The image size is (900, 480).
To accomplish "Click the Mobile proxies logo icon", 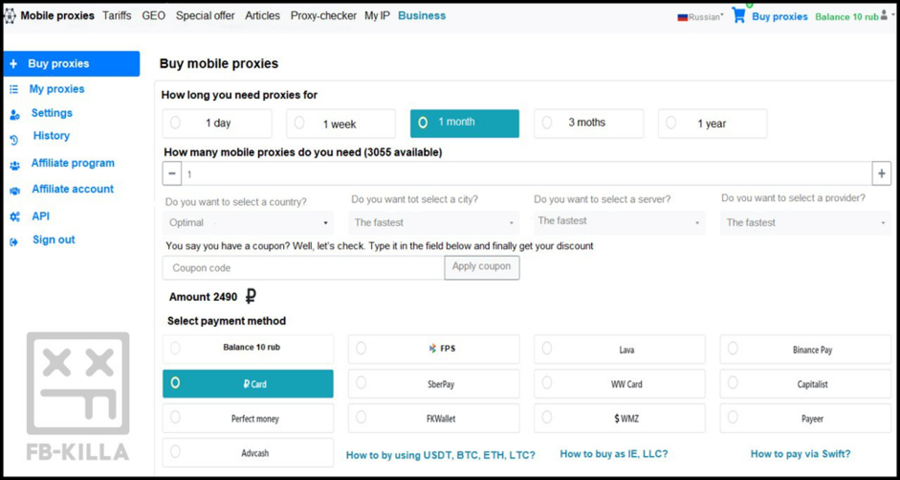I will coord(9,16).
